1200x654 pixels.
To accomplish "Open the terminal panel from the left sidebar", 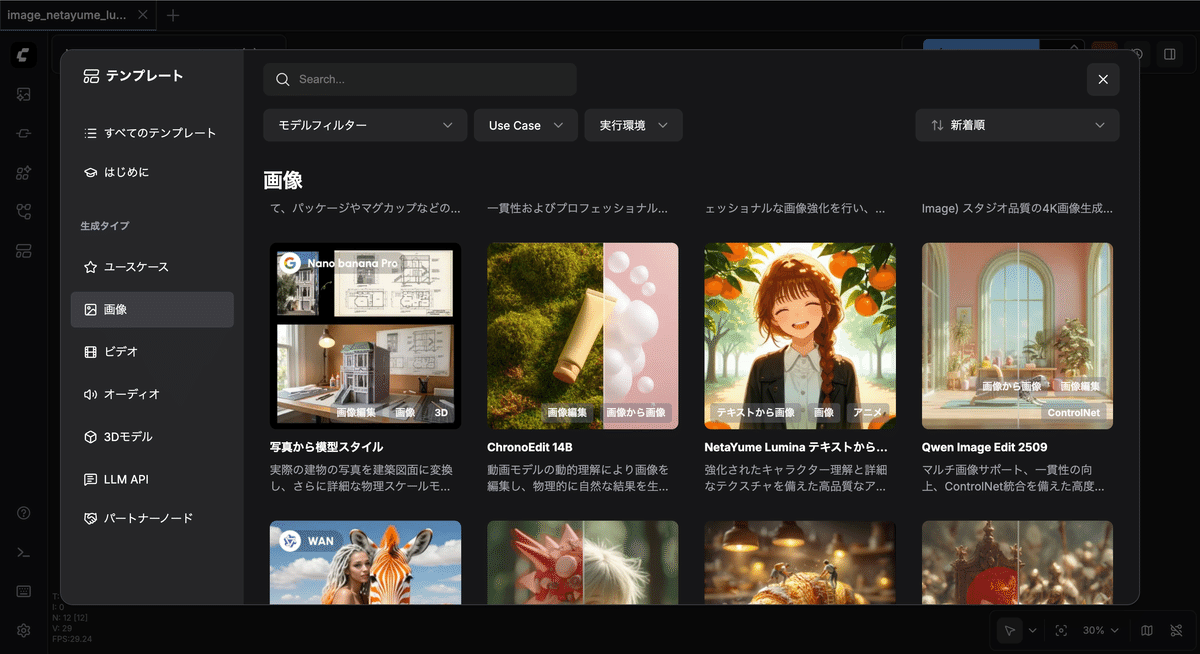I will coord(23,552).
